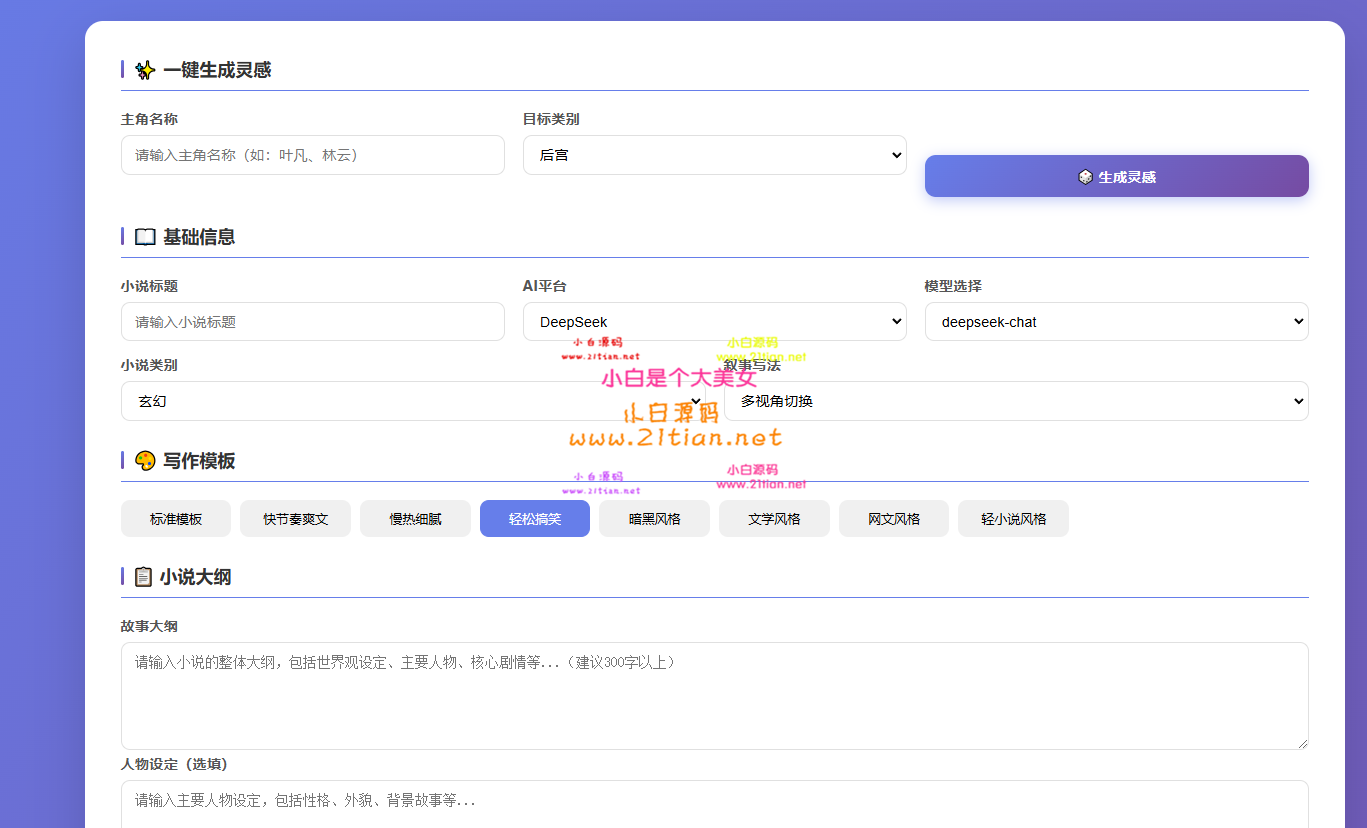The height and width of the screenshot is (828, 1367).
Task: Click the 人物设定（选填） field label
Action: tap(174, 764)
